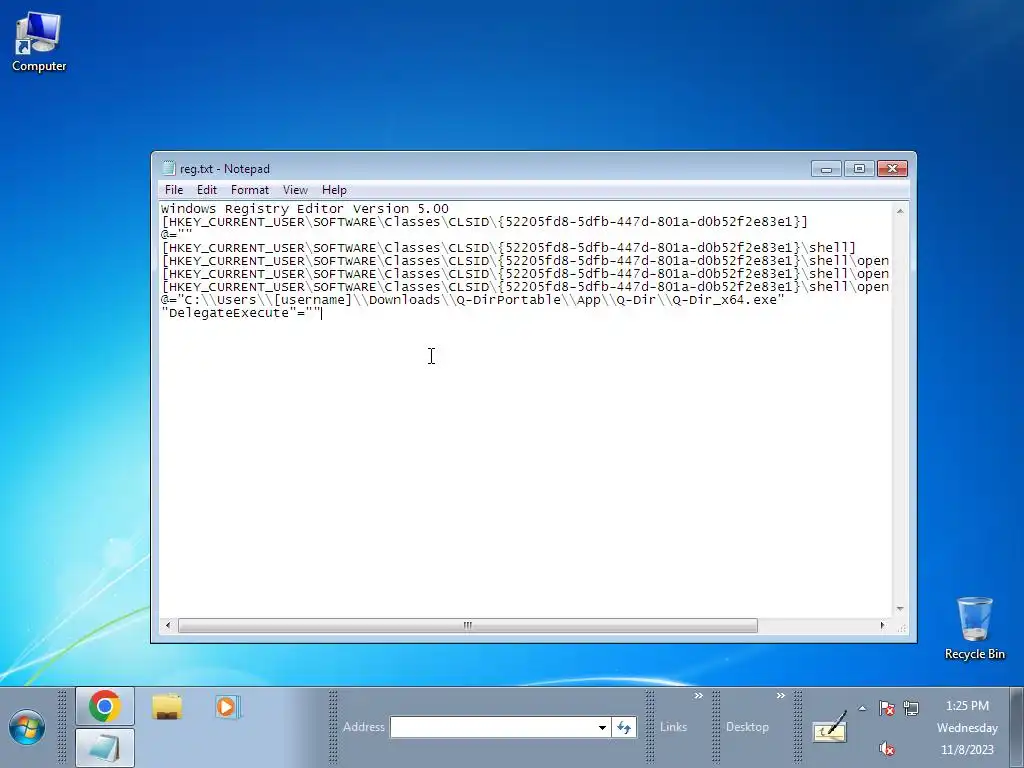Click the horizontal scrollbar right arrow
This screenshot has height=768, width=1024.
(x=883, y=626)
